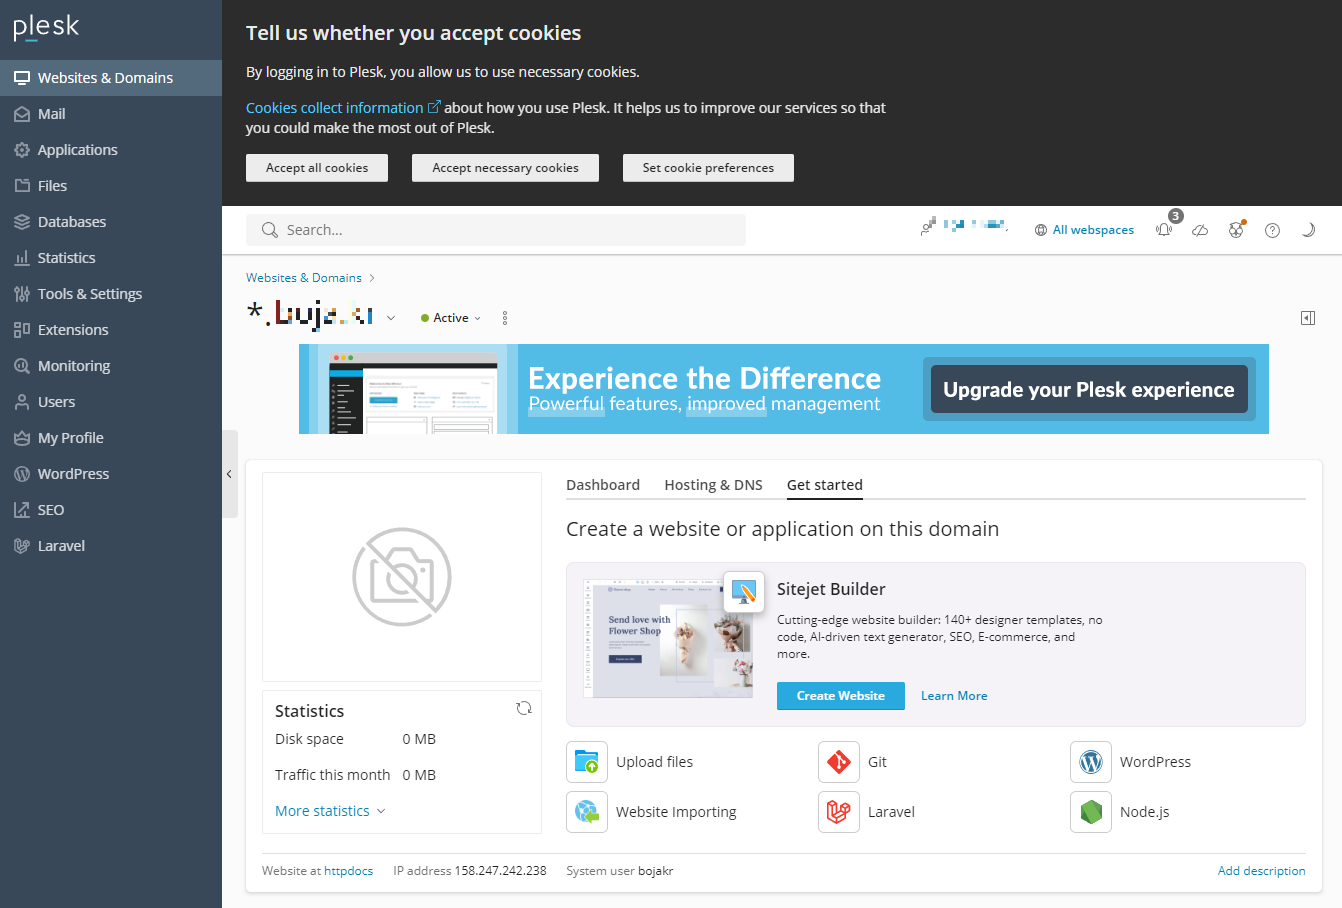Click Upgrade your Plesk experience button
This screenshot has height=908, width=1342.
[x=1089, y=389]
